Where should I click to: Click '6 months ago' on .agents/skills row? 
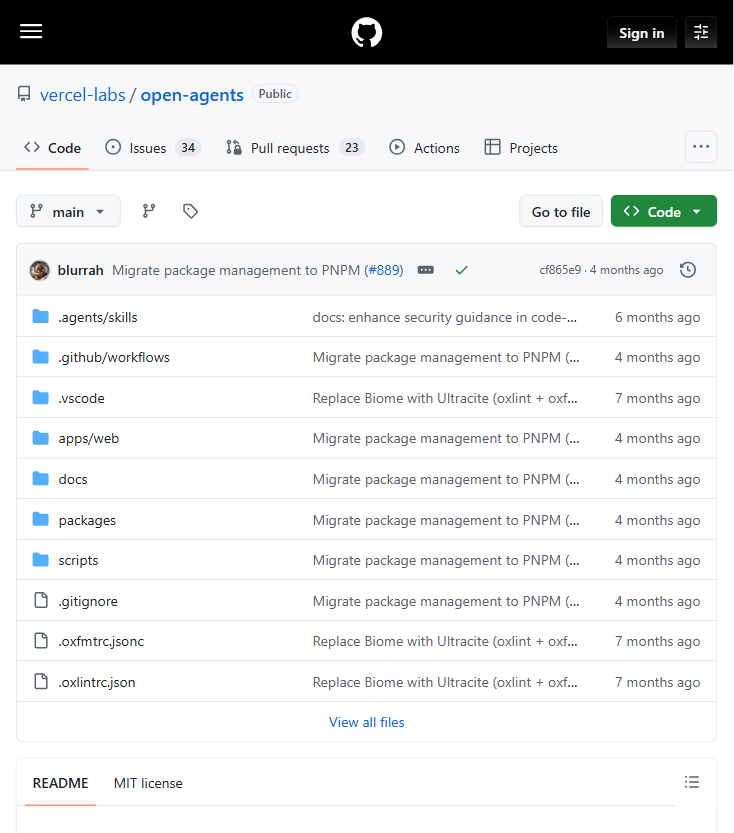(x=658, y=317)
